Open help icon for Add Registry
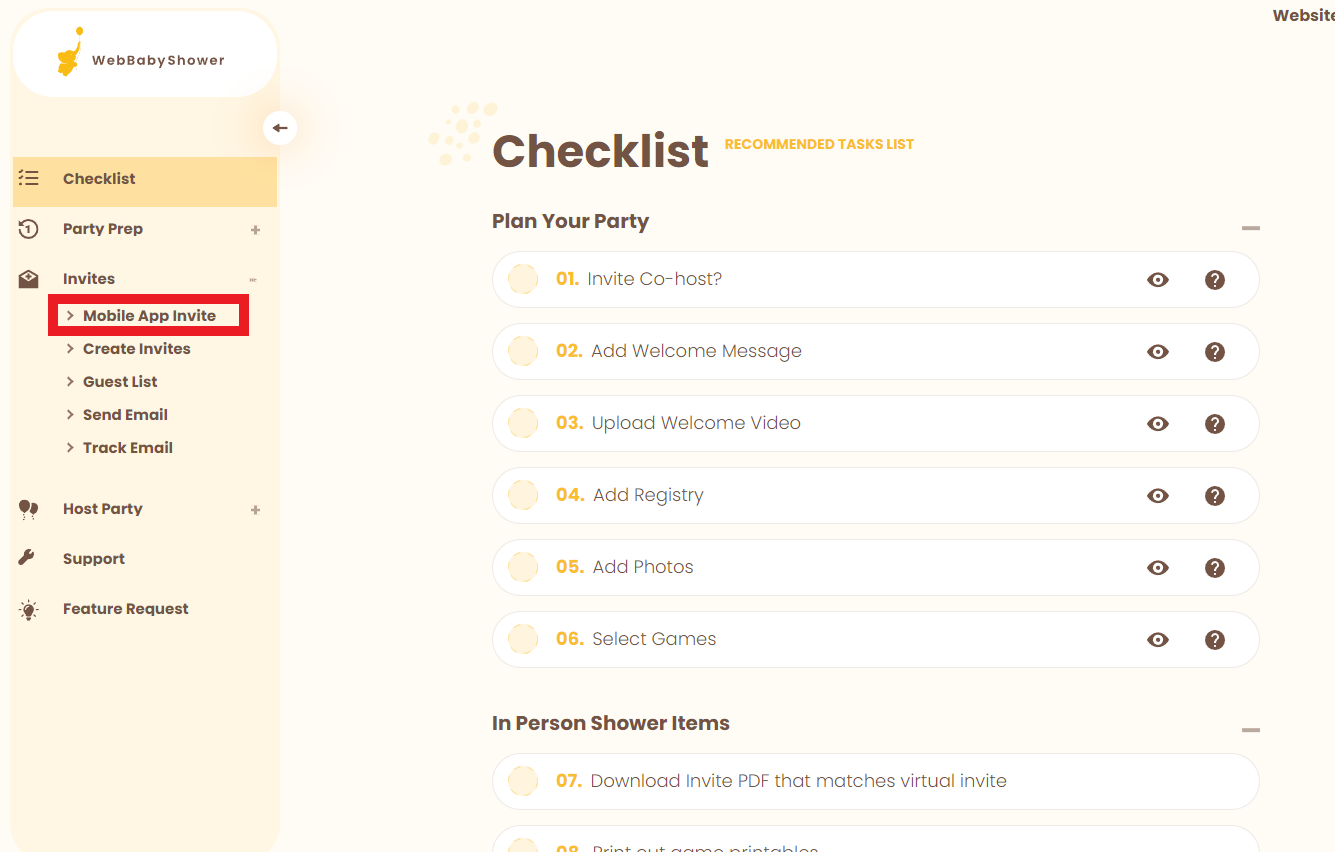The height and width of the screenshot is (852, 1335). [x=1215, y=496]
